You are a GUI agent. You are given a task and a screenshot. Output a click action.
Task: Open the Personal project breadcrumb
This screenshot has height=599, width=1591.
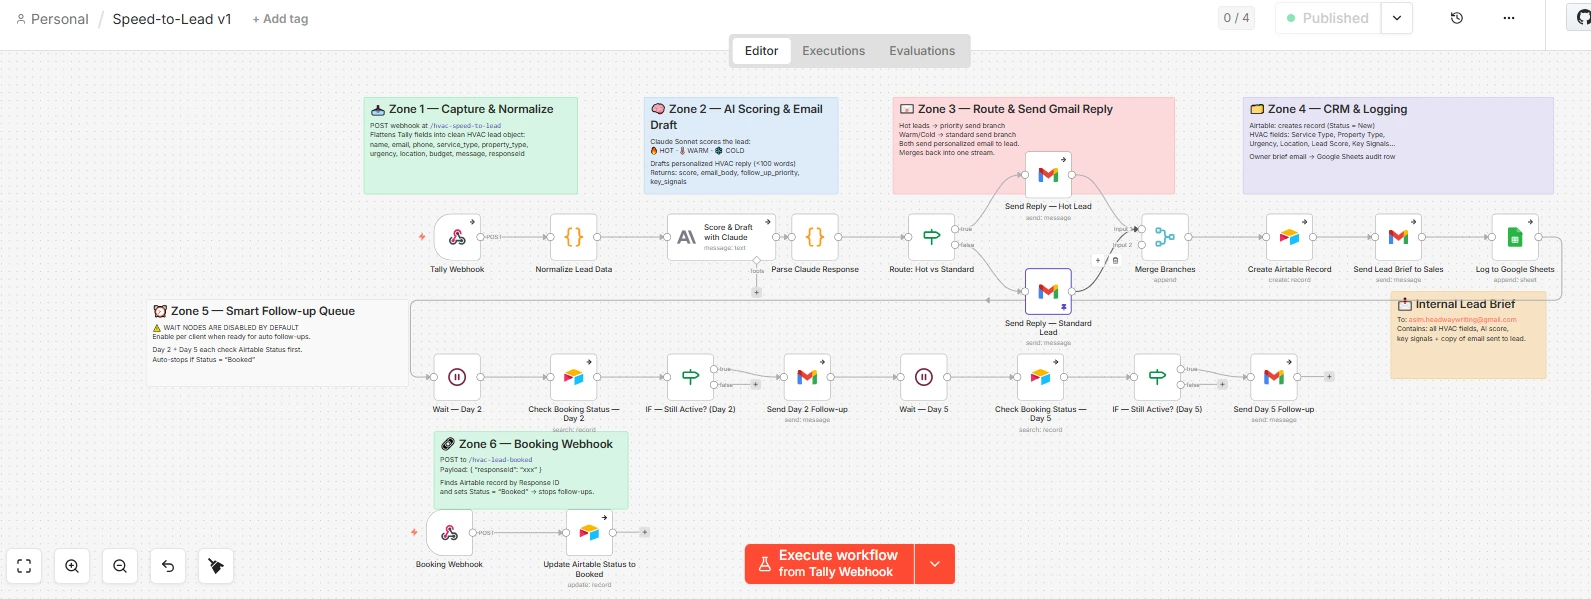tap(52, 19)
